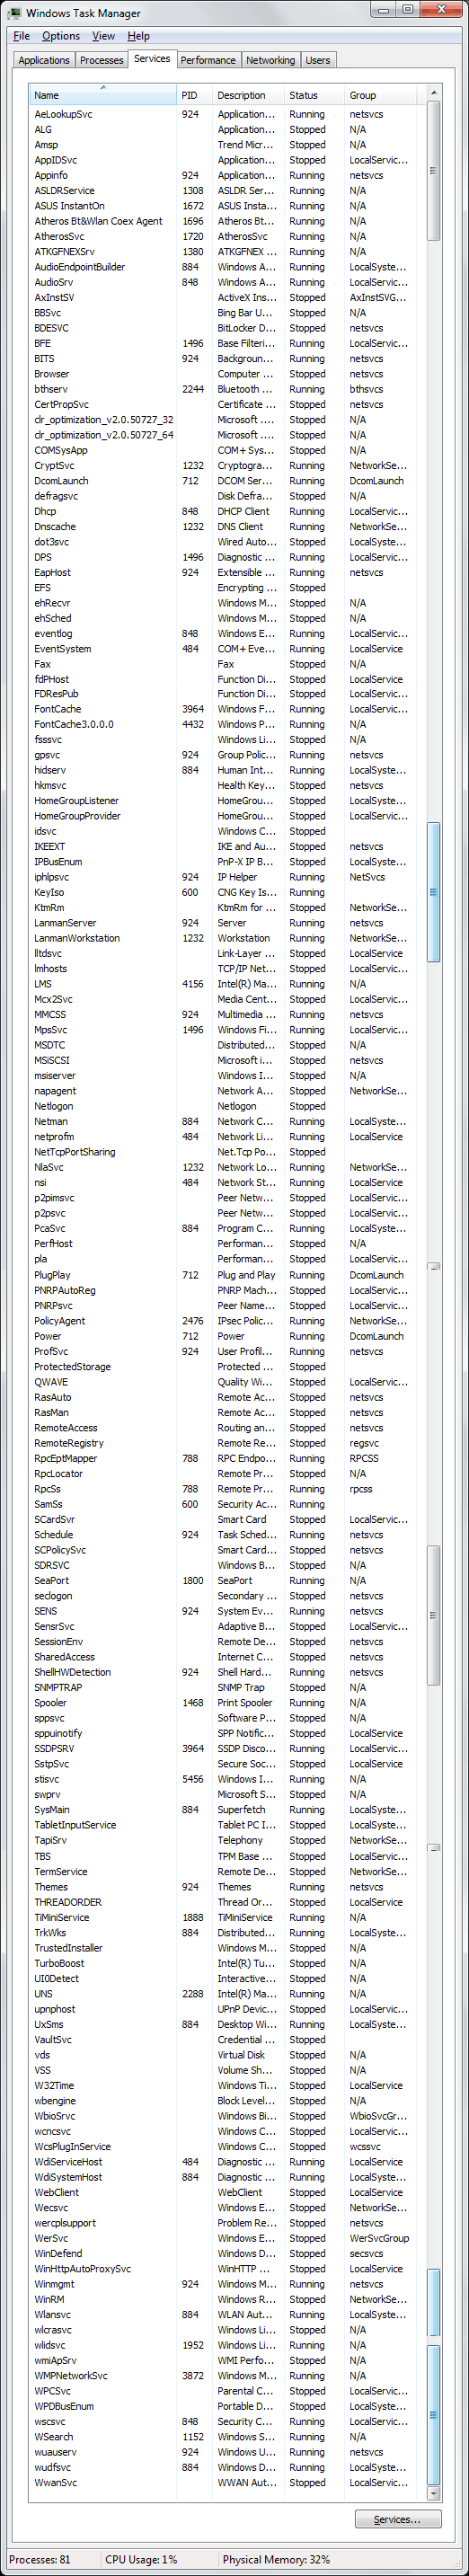469x2576 pixels.
Task: Switch to the Processes tab
Action: (x=101, y=60)
